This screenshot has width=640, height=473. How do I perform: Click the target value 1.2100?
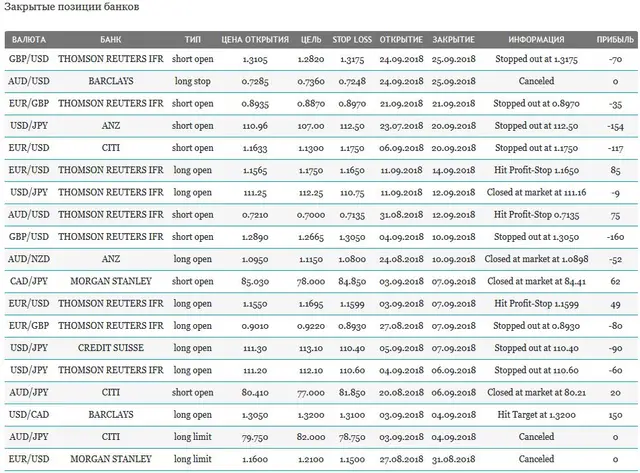311,460
